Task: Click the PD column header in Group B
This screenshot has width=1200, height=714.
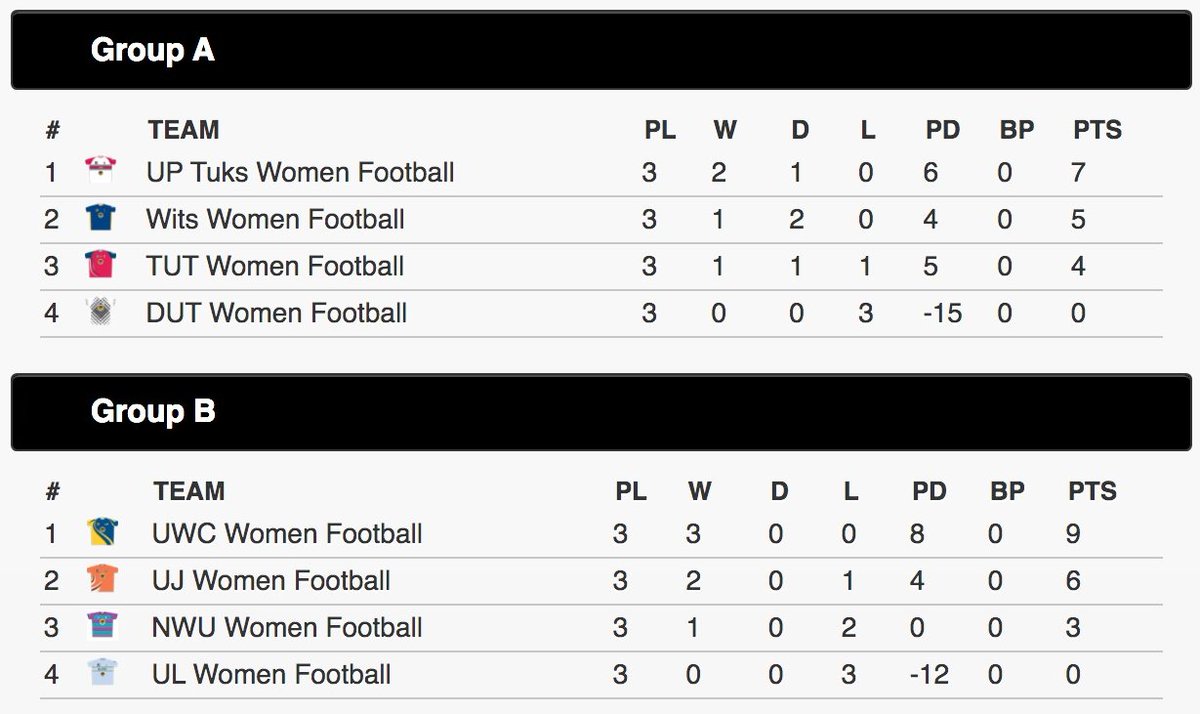Action: [x=929, y=491]
